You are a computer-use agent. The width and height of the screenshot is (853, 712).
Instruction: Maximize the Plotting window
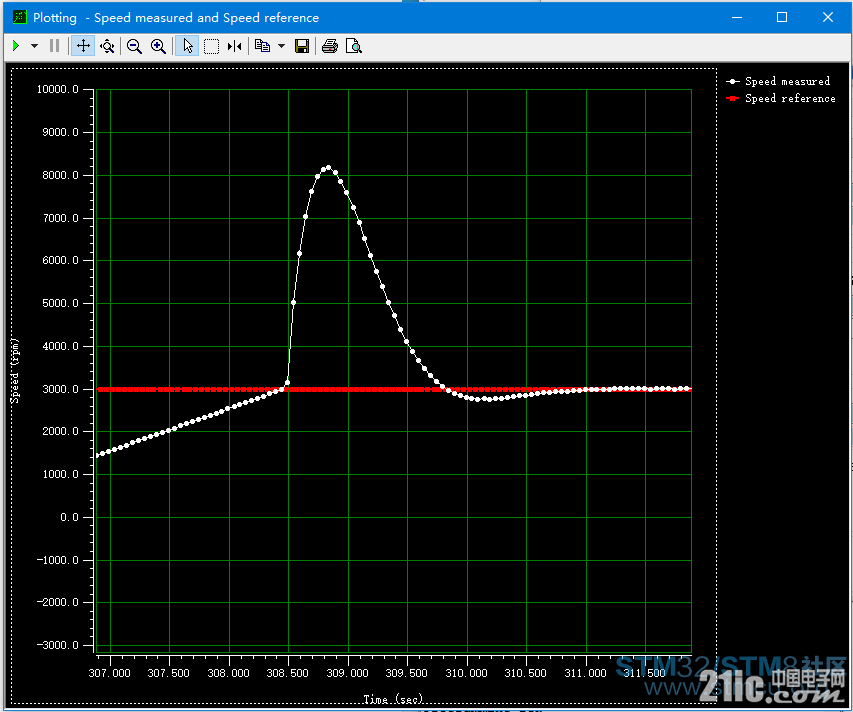[x=782, y=17]
